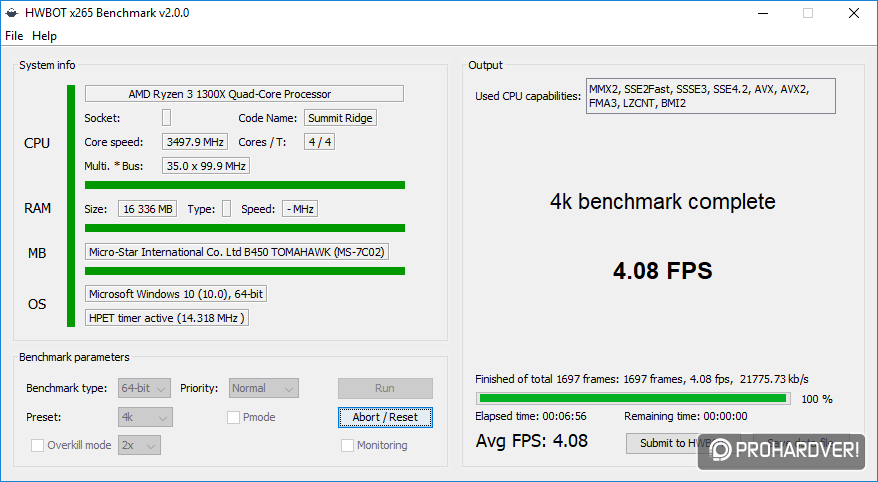Open the Priority Normal dropdown
Viewport: 878px width, 482px height.
point(264,388)
